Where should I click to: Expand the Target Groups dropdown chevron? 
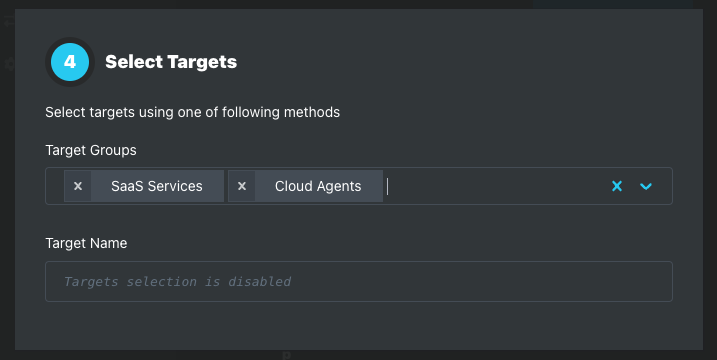pyautogui.click(x=646, y=186)
